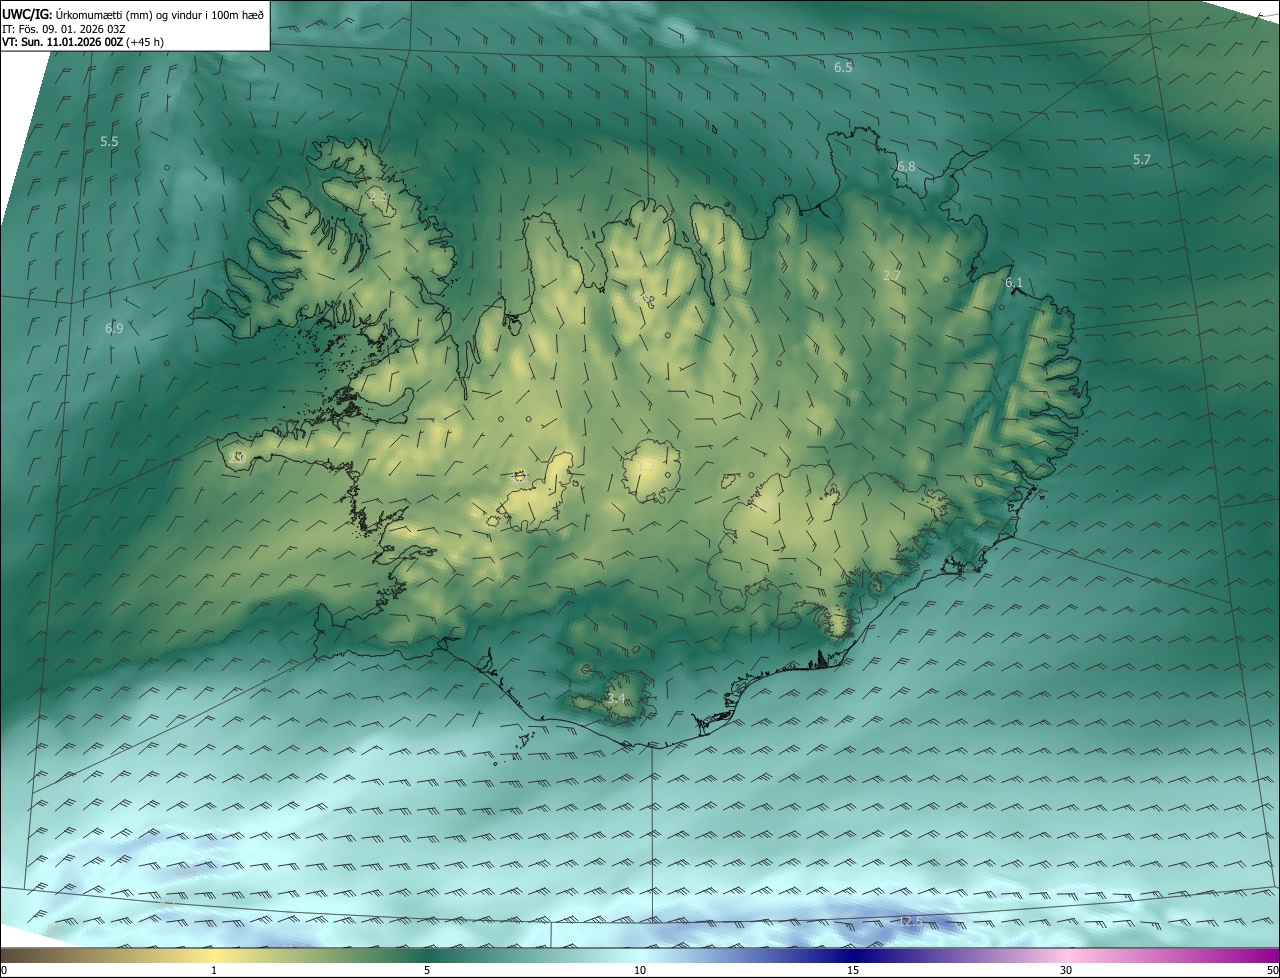Click the 6.1 value label on the east coast
The image size is (1280, 978).
point(1014,283)
